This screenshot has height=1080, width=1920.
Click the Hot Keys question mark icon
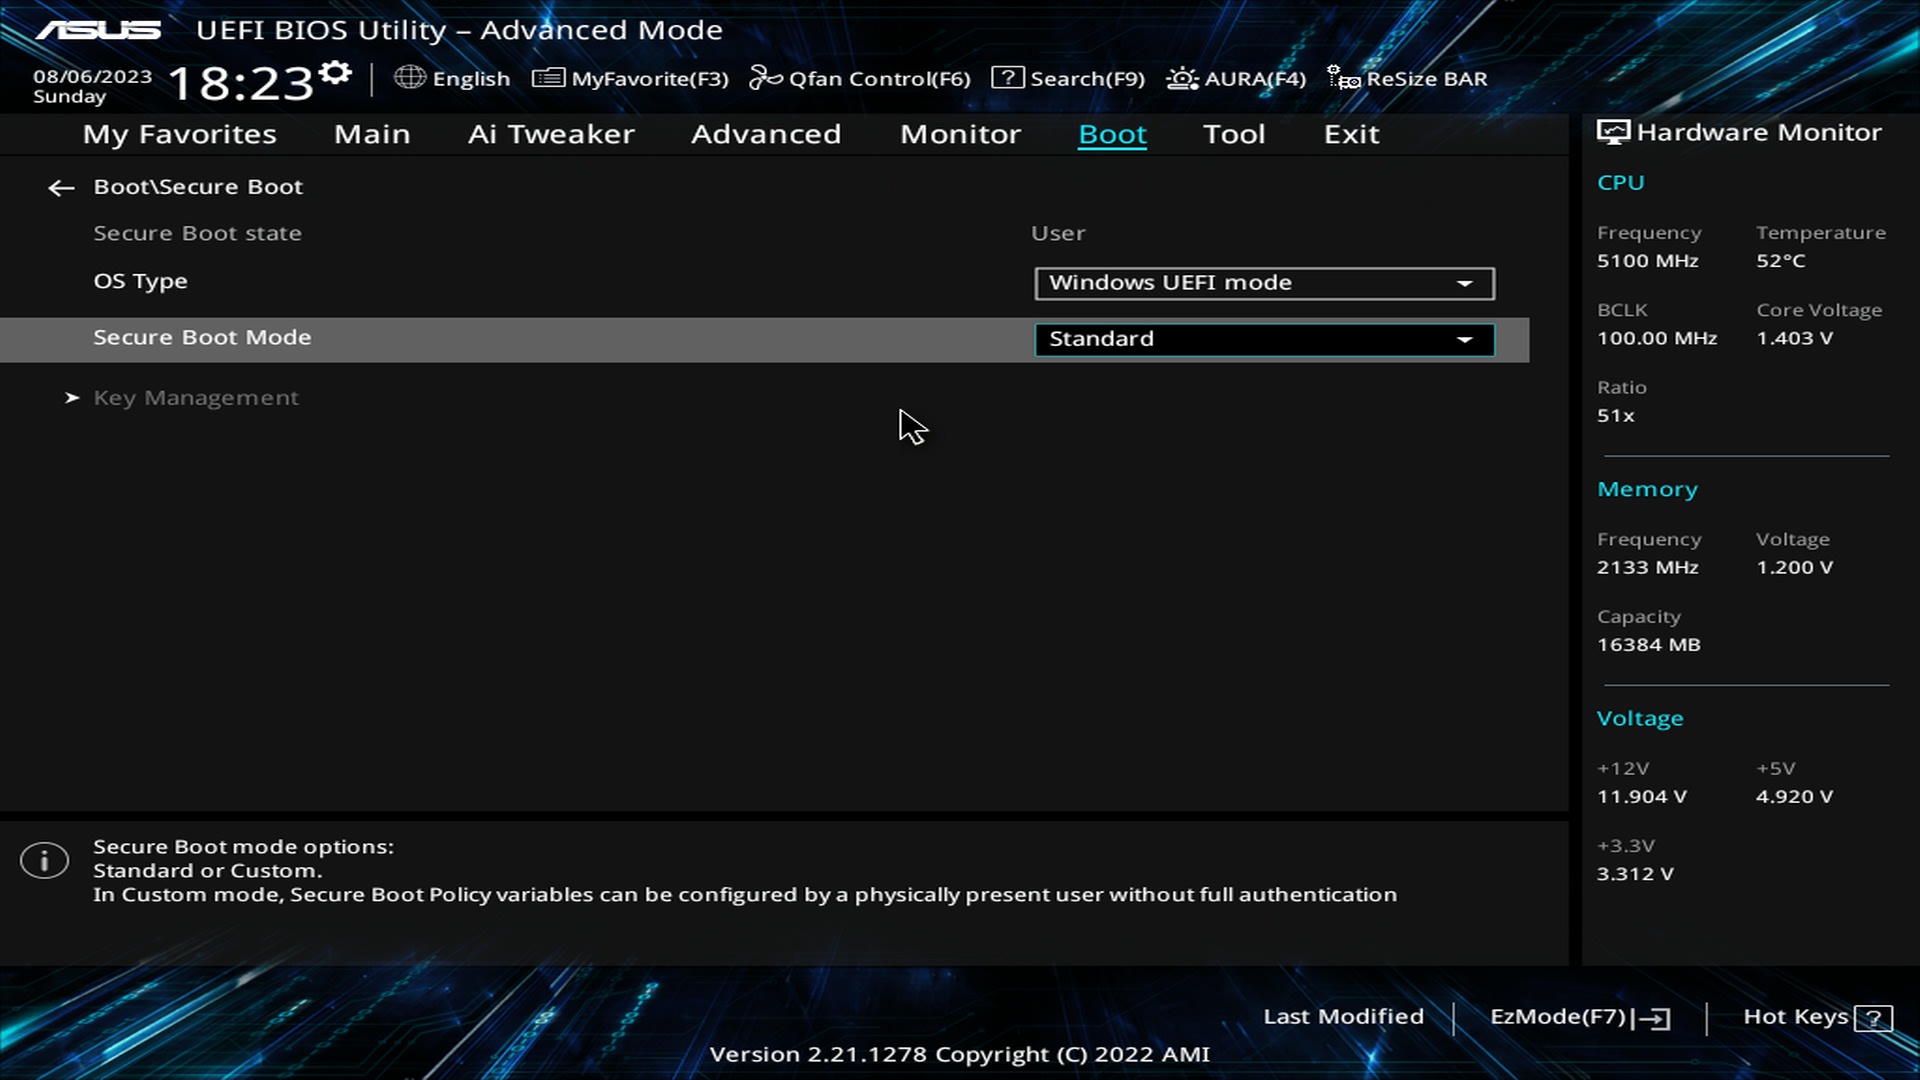1873,1018
